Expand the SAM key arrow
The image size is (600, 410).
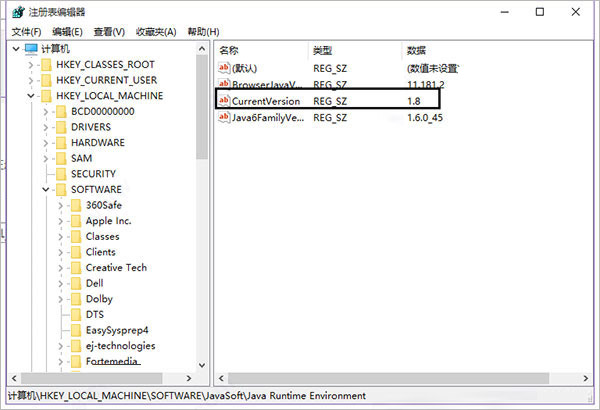46,158
